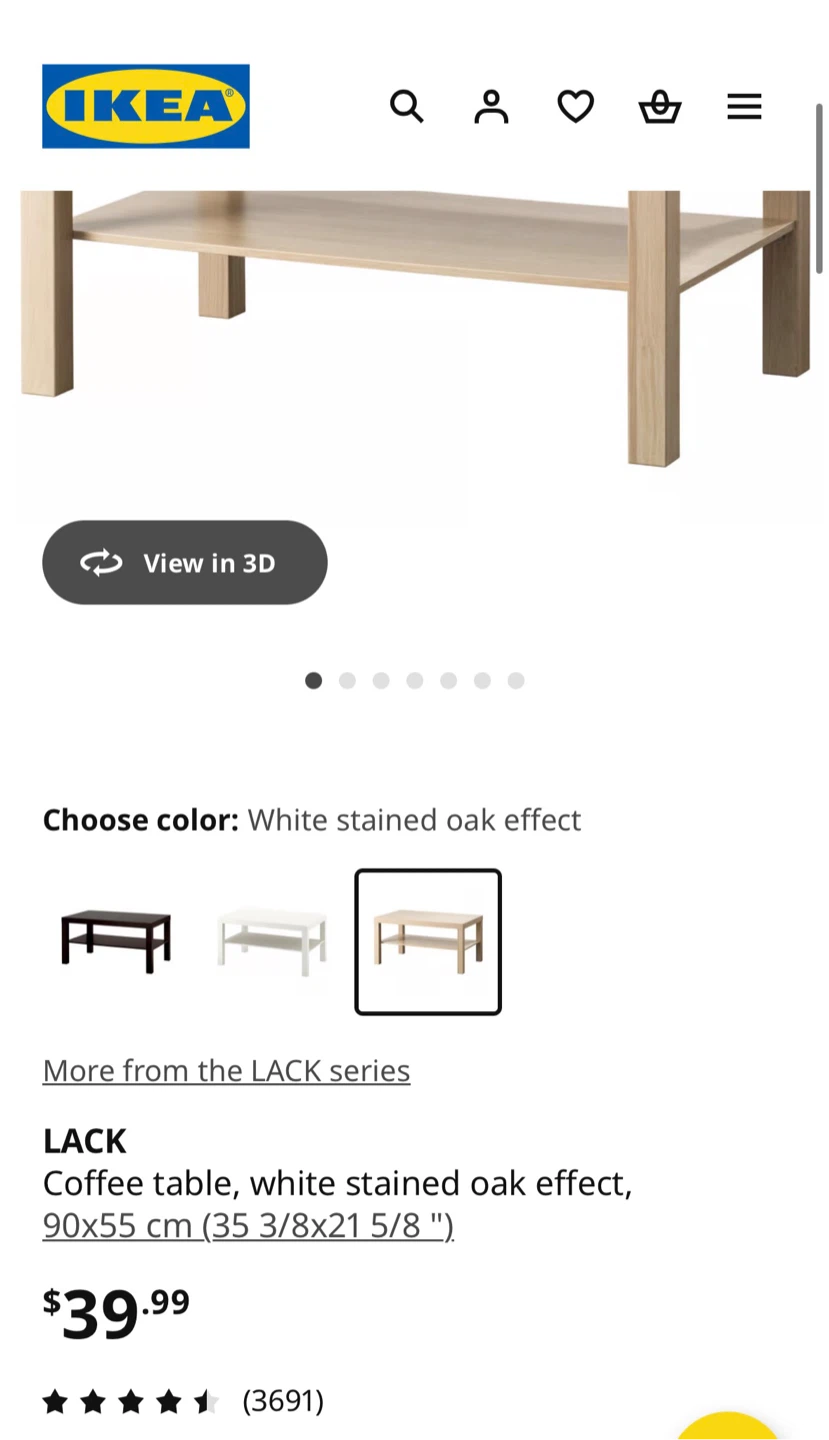Open the favorites heart icon
829x1440 pixels.
click(x=575, y=106)
